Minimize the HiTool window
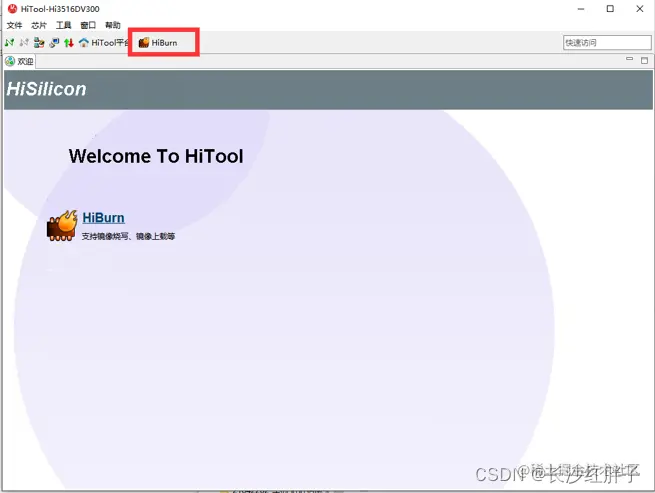Viewport: 655px width, 493px height. (x=581, y=9)
